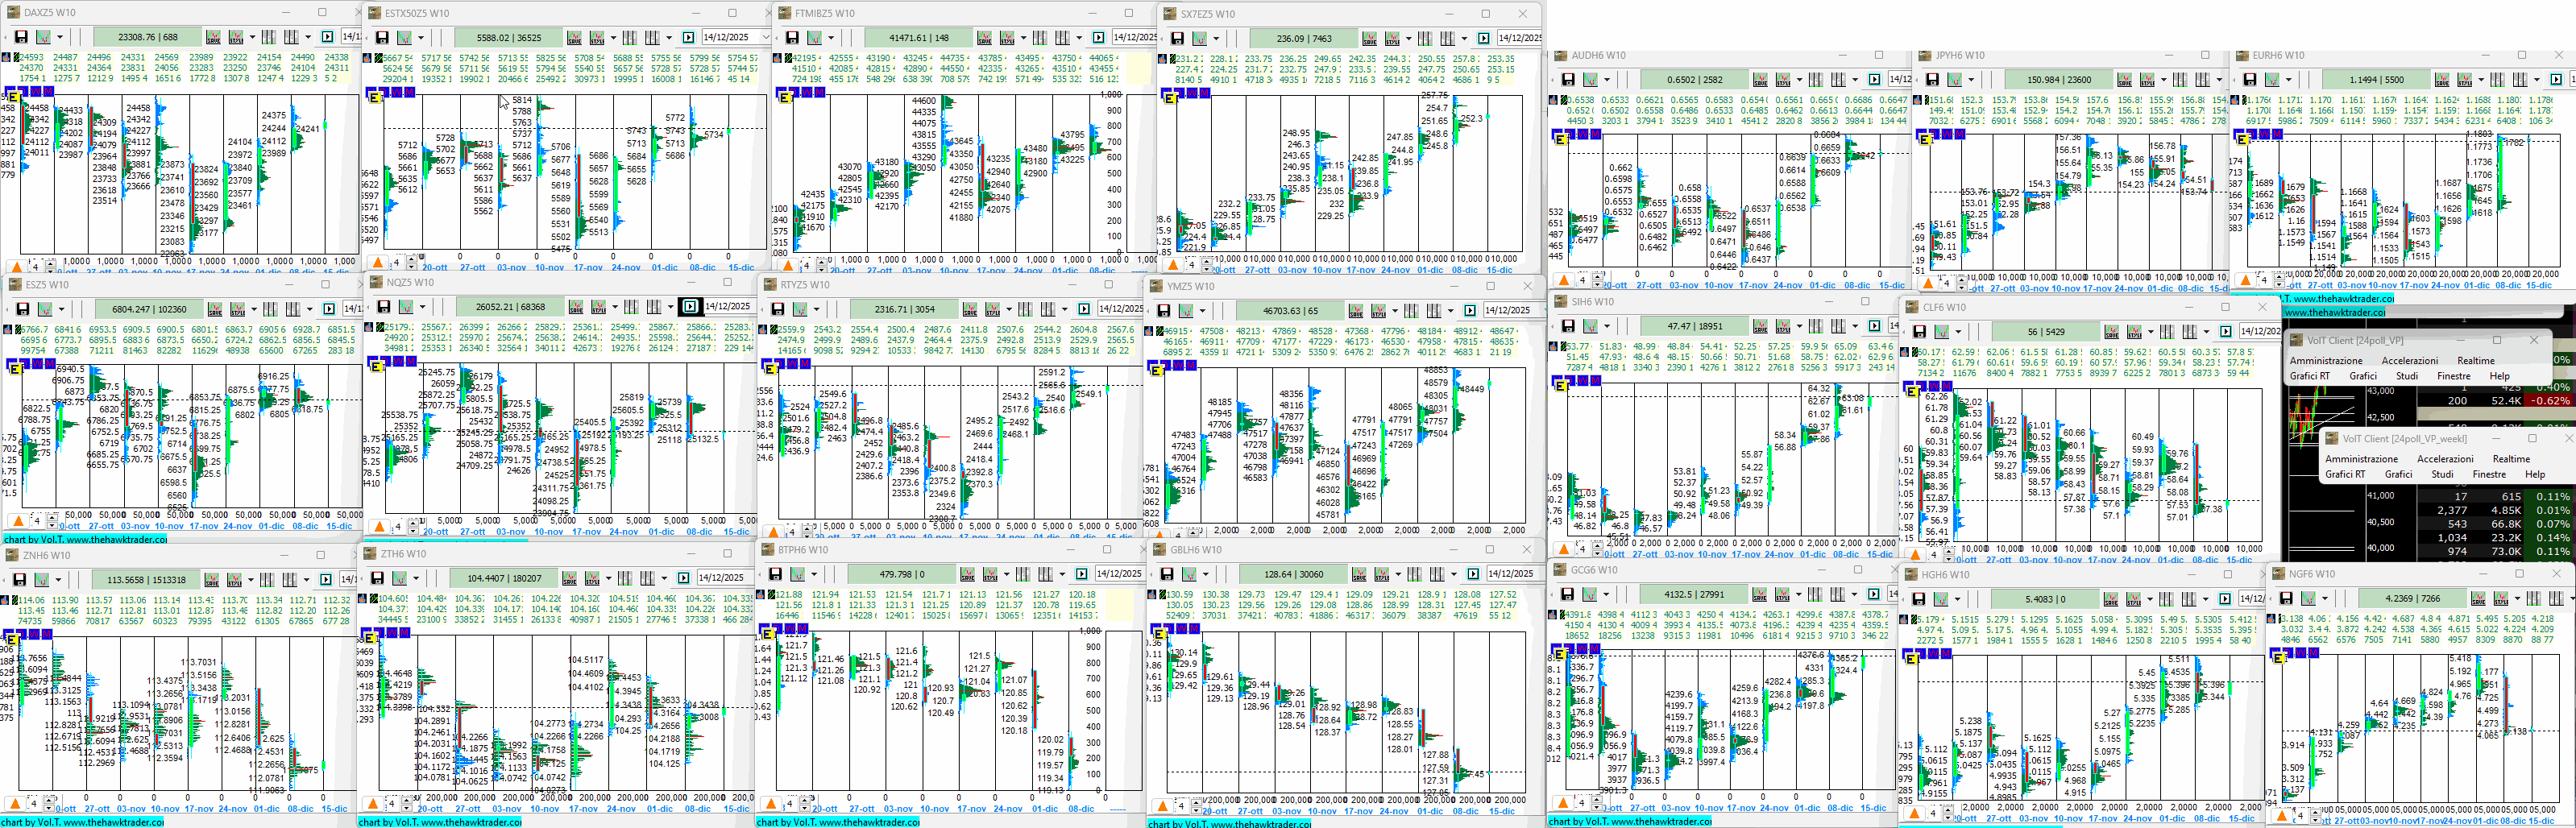Click the price display 5588.02 in ESTX50Z5
2576x828 pixels.
(x=508, y=38)
